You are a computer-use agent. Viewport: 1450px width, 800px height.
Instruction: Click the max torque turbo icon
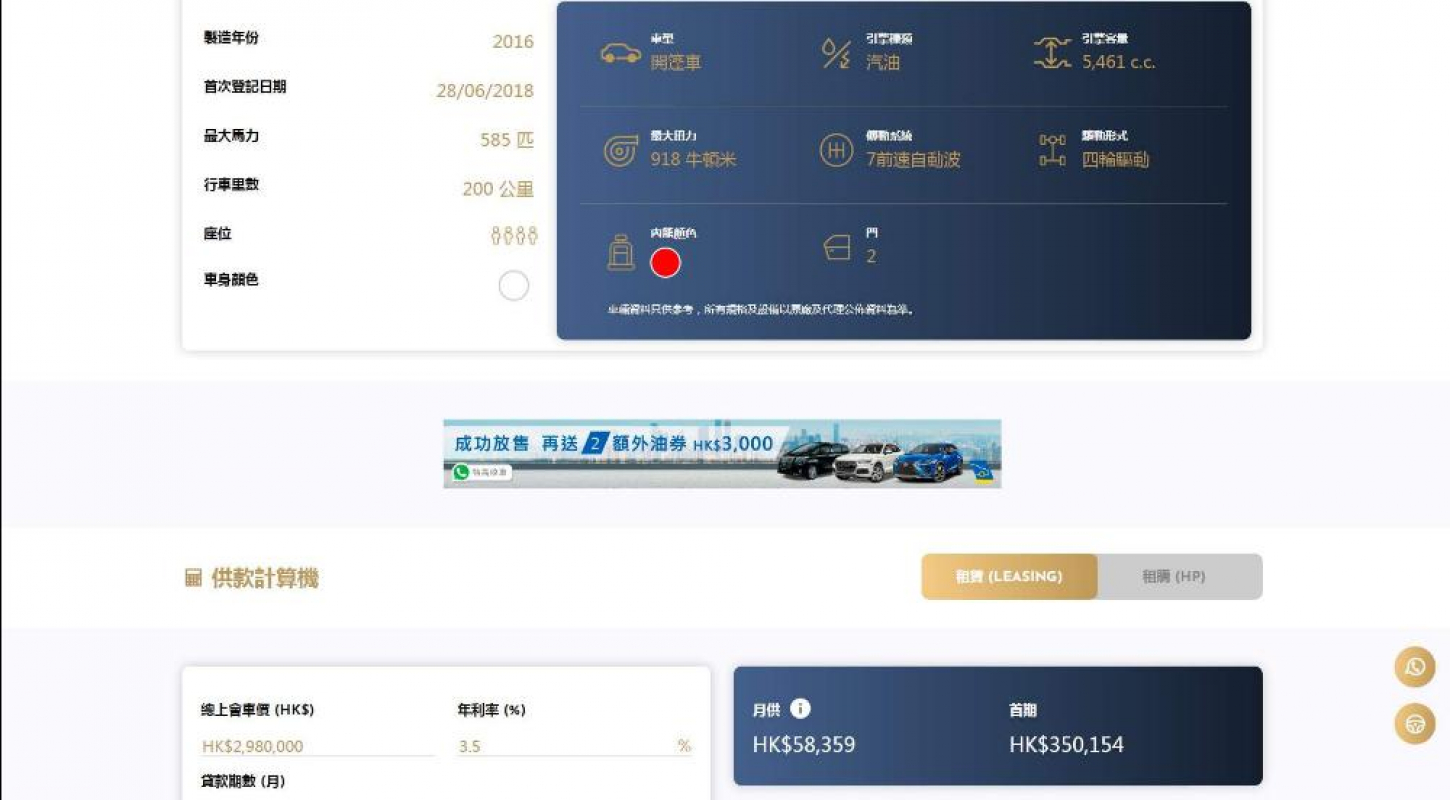[x=620, y=151]
